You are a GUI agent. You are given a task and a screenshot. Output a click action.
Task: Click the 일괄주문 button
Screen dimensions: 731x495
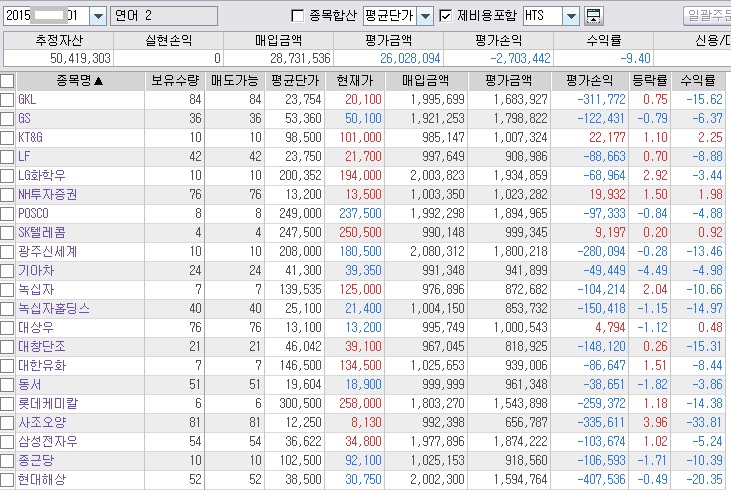tap(707, 16)
